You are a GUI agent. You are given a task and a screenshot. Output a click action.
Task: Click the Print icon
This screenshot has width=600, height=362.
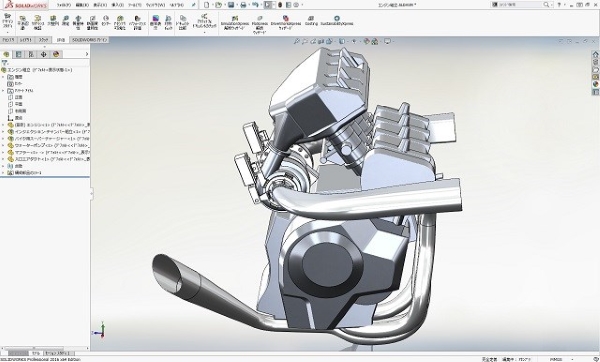pyautogui.click(x=243, y=5)
